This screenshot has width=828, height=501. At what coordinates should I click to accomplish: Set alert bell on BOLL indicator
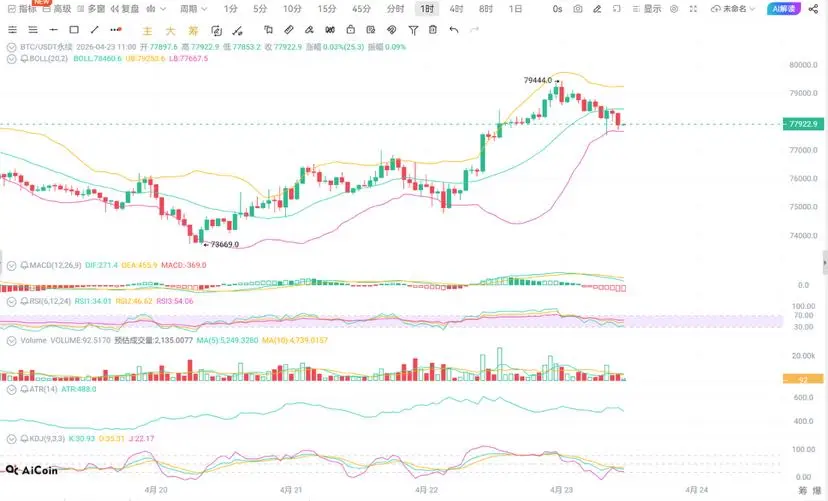(x=24, y=59)
